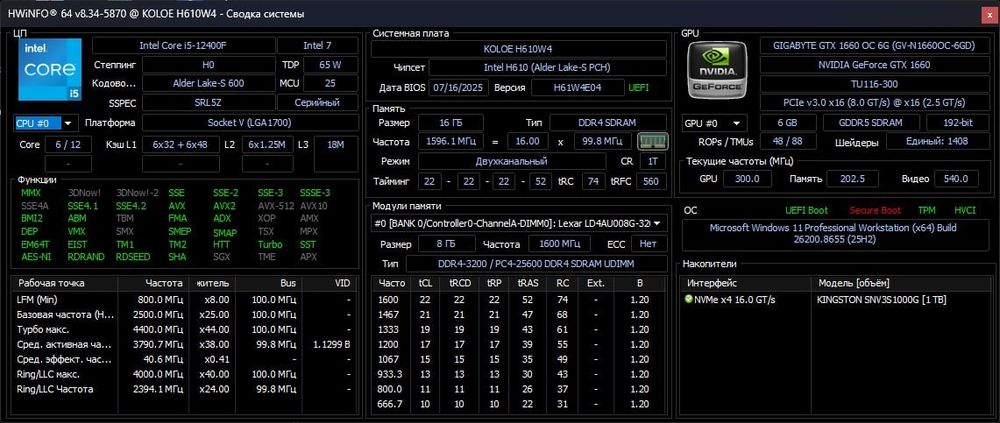Viewport: 1000px width, 423px height.
Task: Click the TU116-300 GPU chip field
Action: (873, 84)
